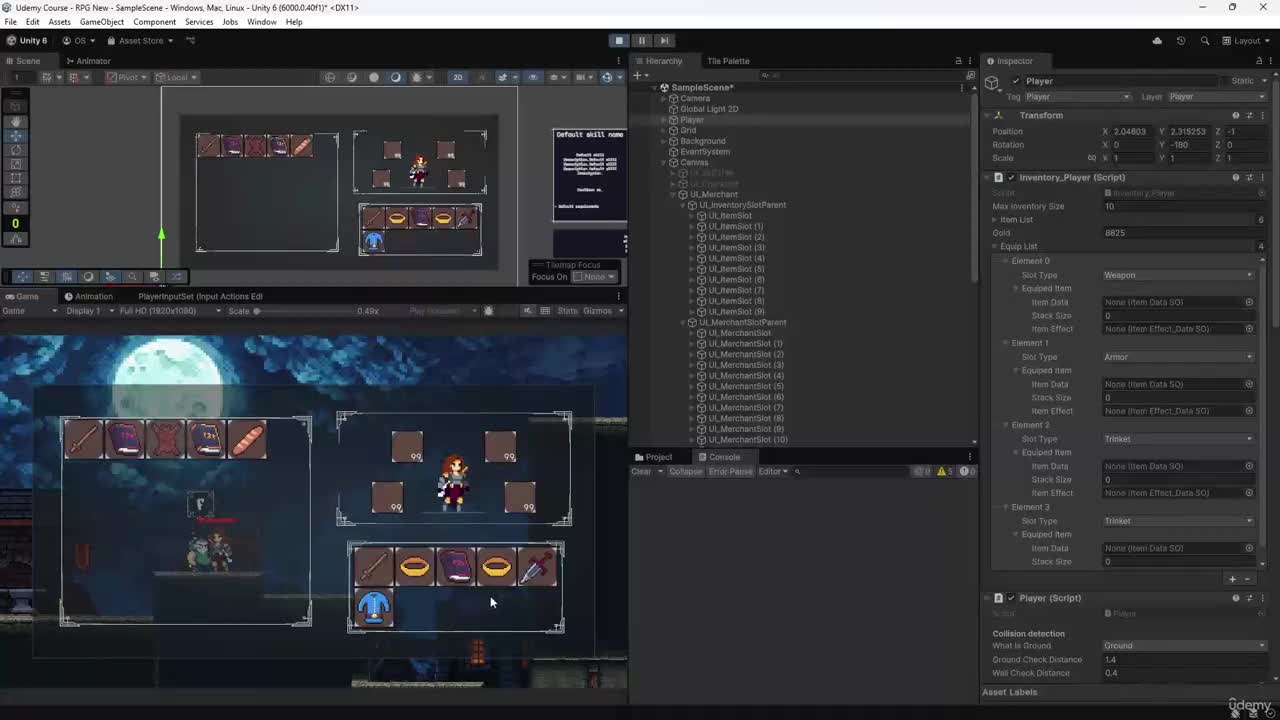Open the Undo History icon
The width and height of the screenshot is (1280, 720).
coord(1181,41)
